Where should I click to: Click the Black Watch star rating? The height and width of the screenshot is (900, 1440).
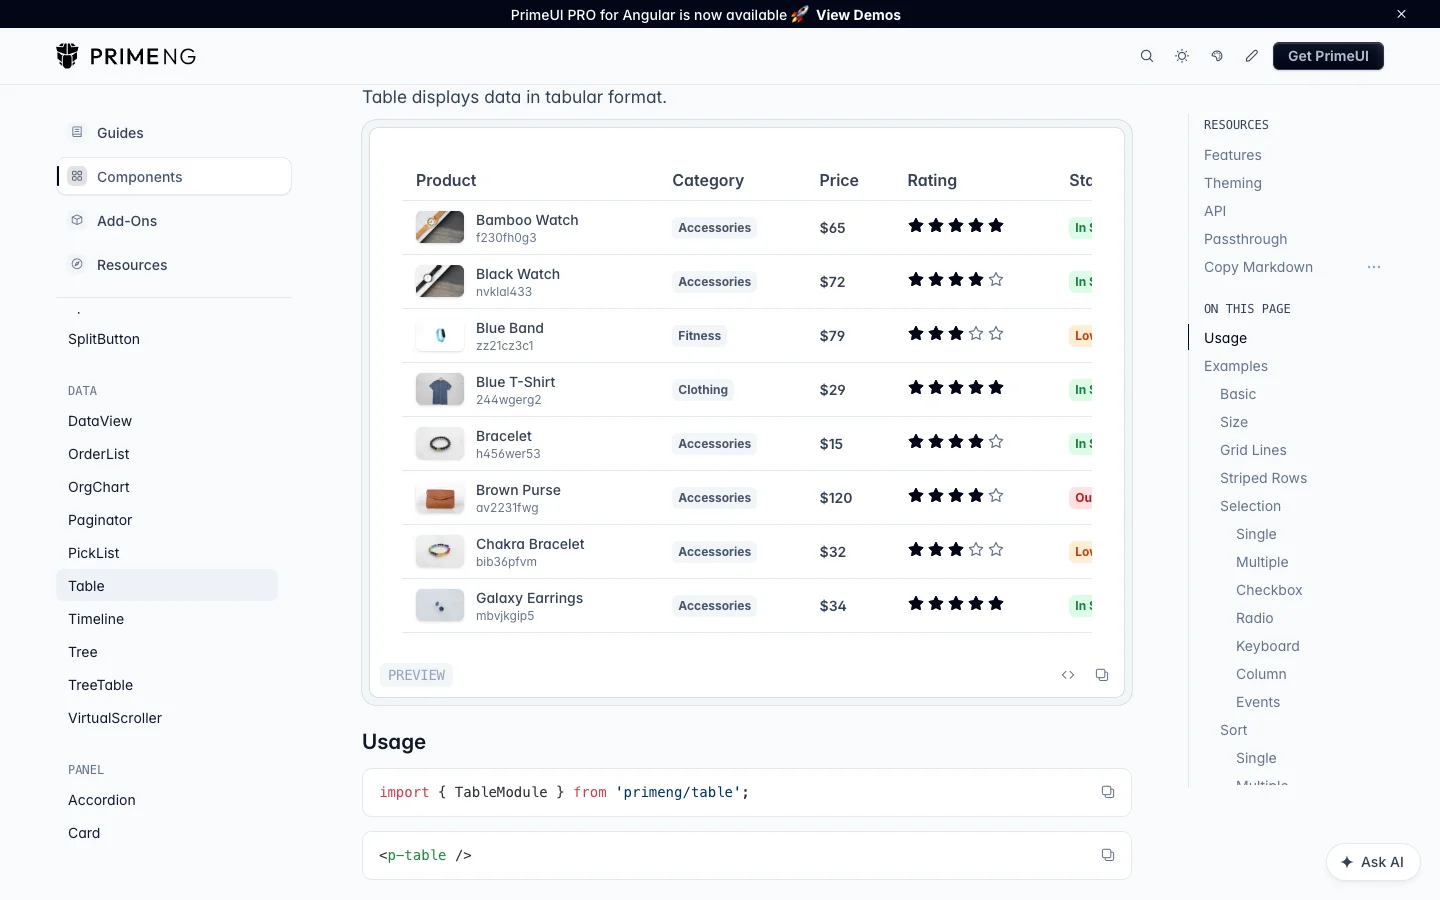(x=955, y=280)
